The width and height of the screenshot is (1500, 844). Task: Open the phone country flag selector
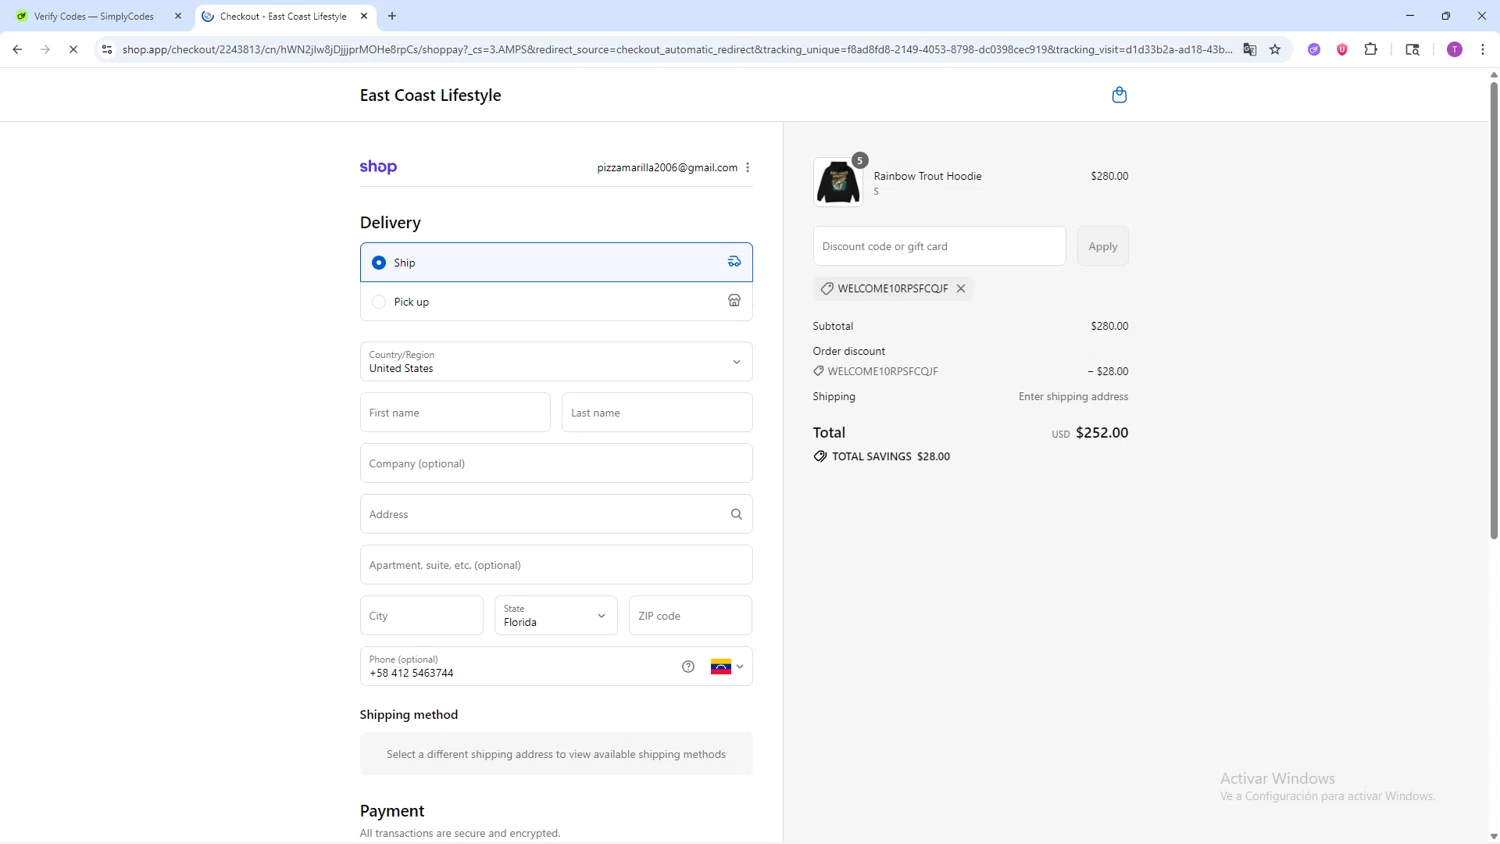(x=727, y=667)
